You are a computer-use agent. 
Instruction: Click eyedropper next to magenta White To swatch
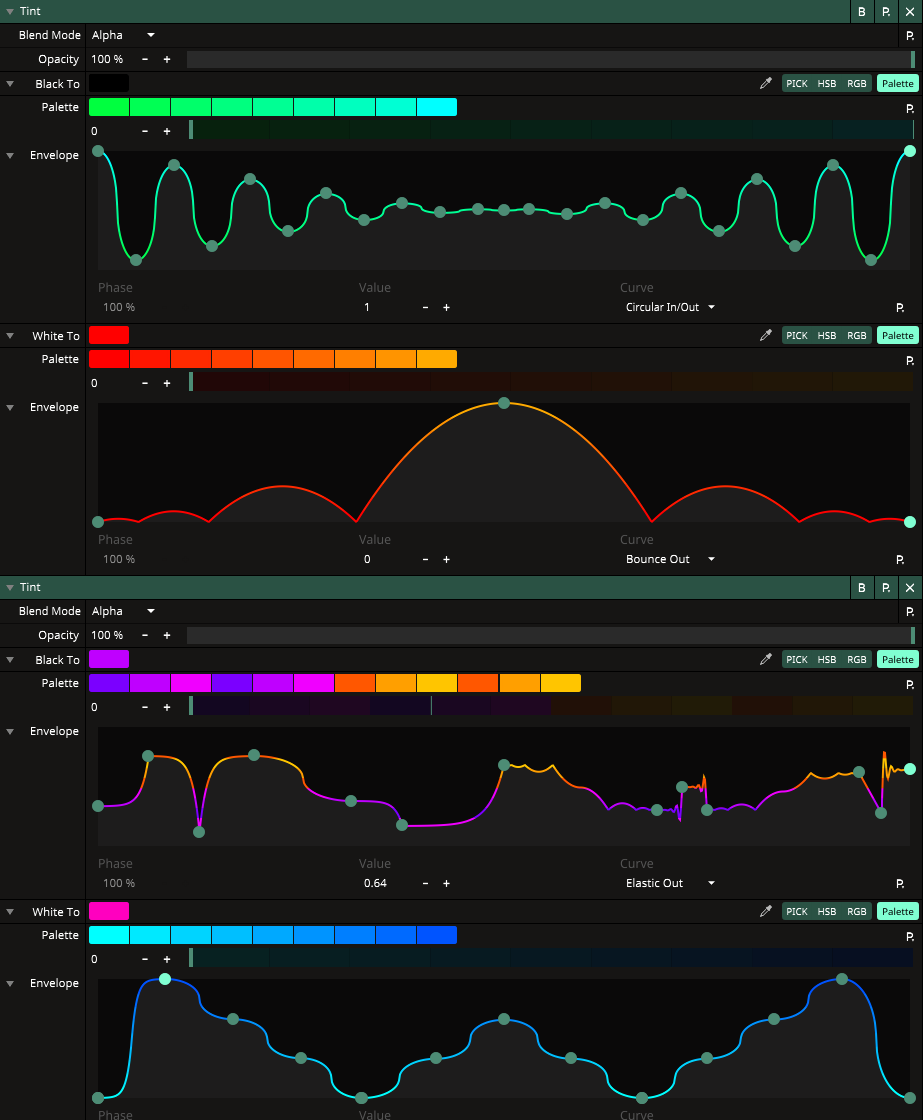[x=766, y=912]
